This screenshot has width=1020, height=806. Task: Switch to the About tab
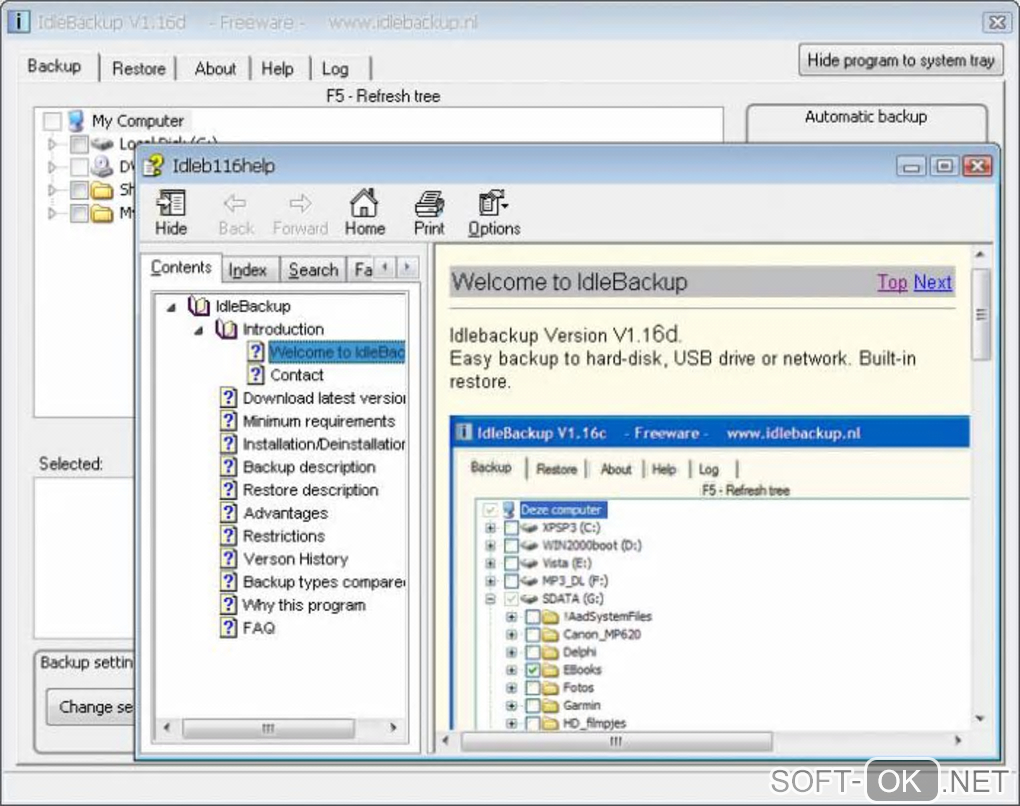click(215, 68)
